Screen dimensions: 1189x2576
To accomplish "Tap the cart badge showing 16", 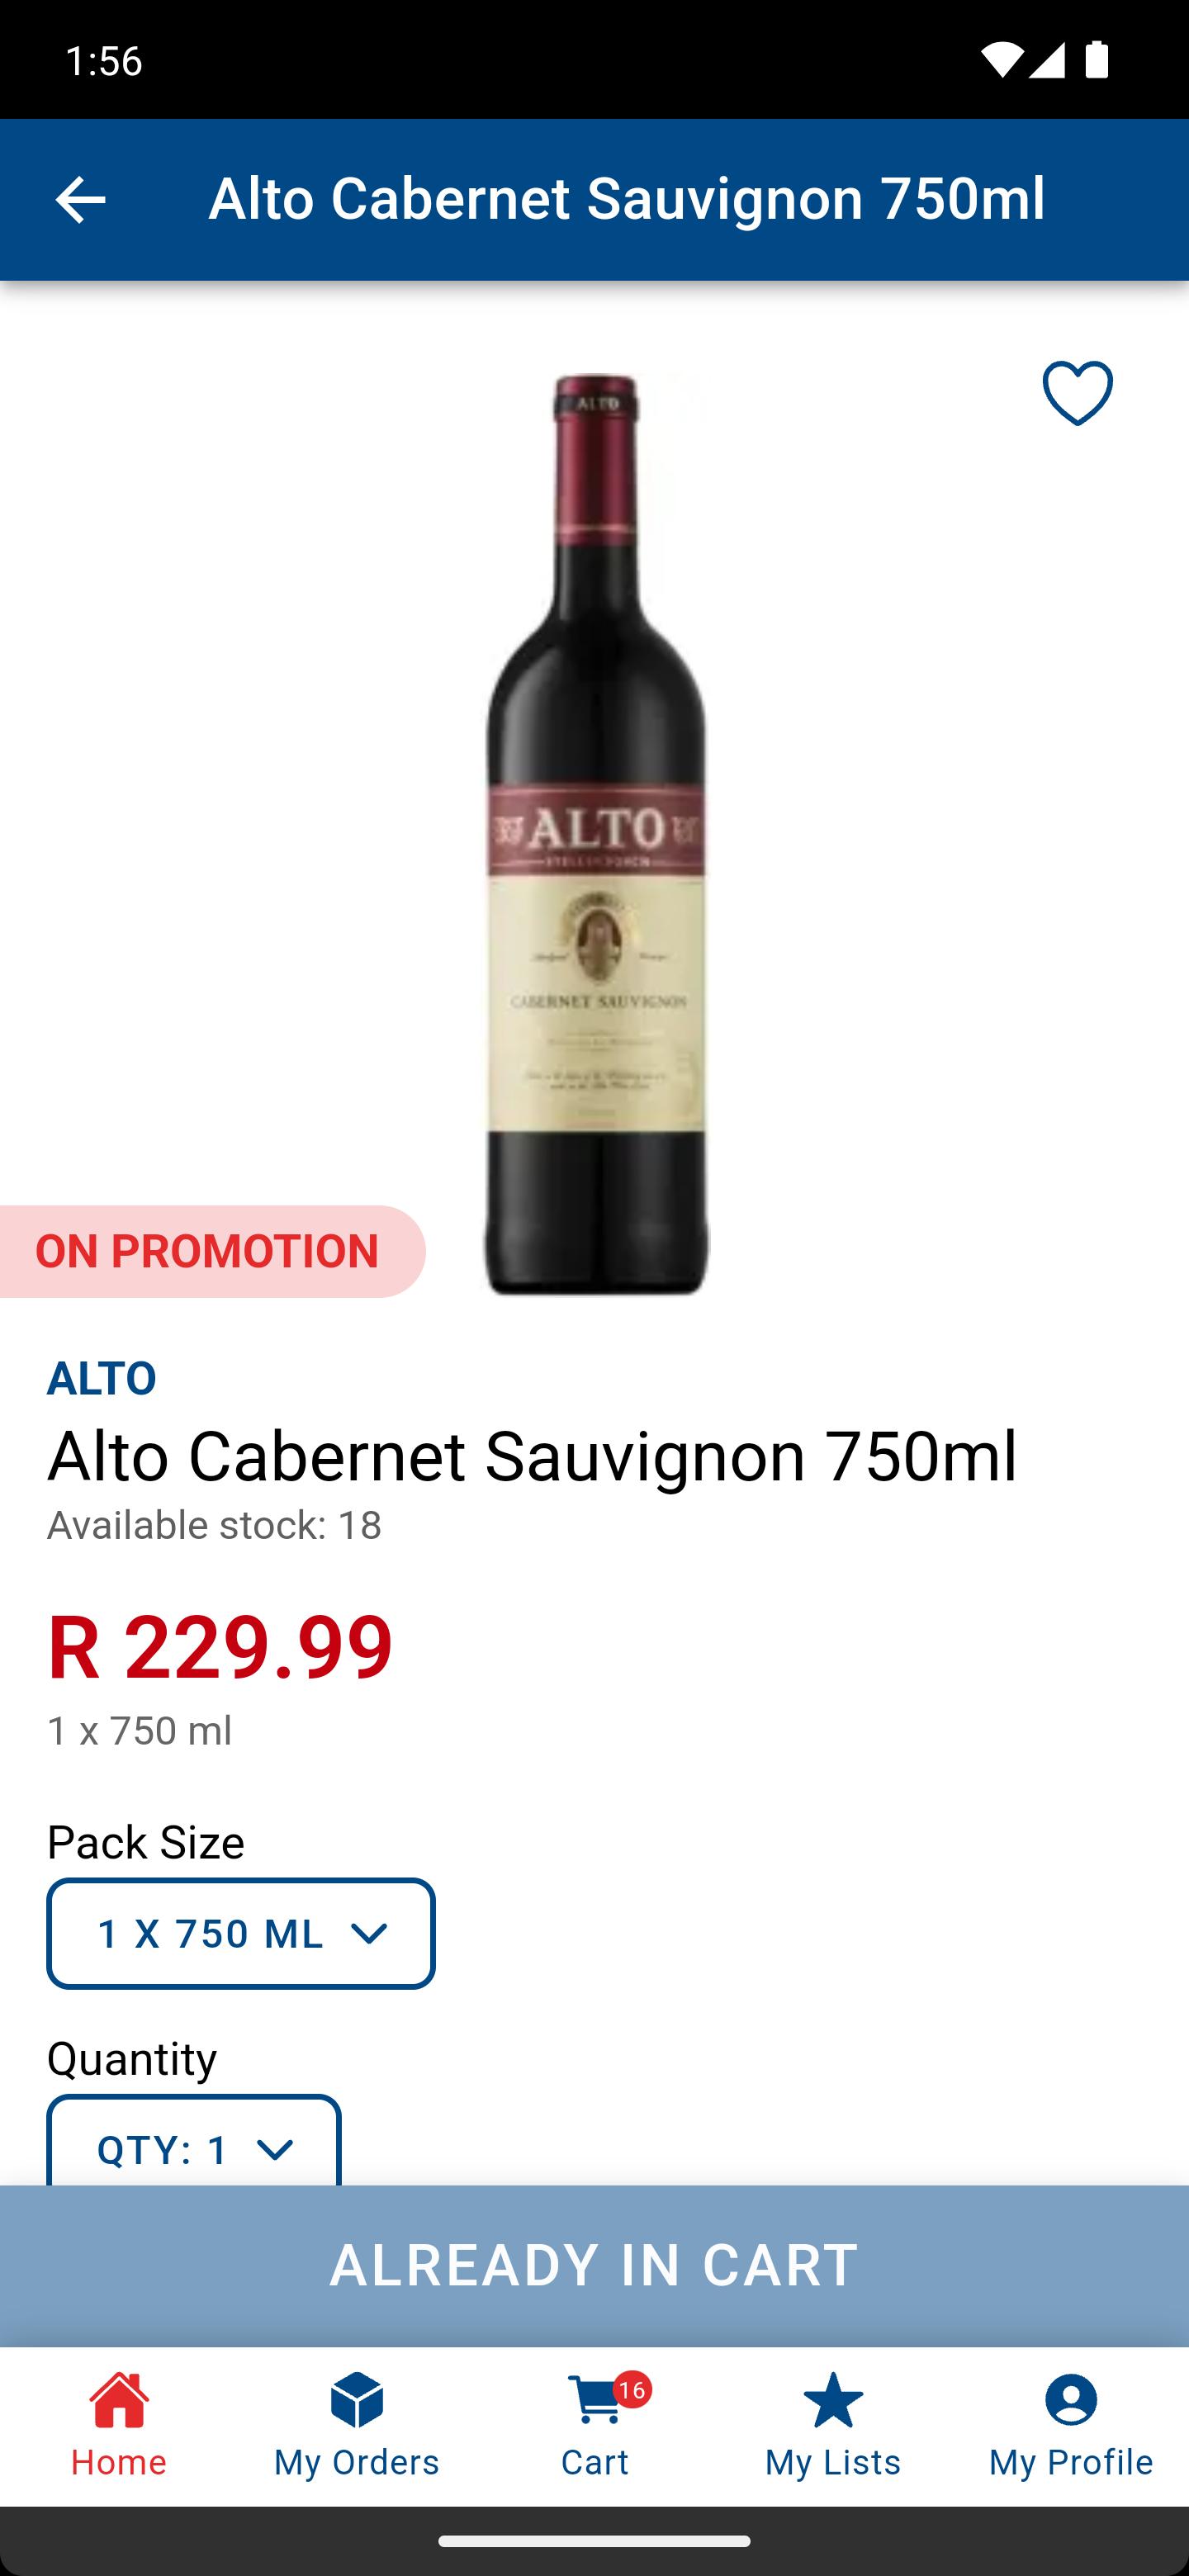I will [631, 2390].
